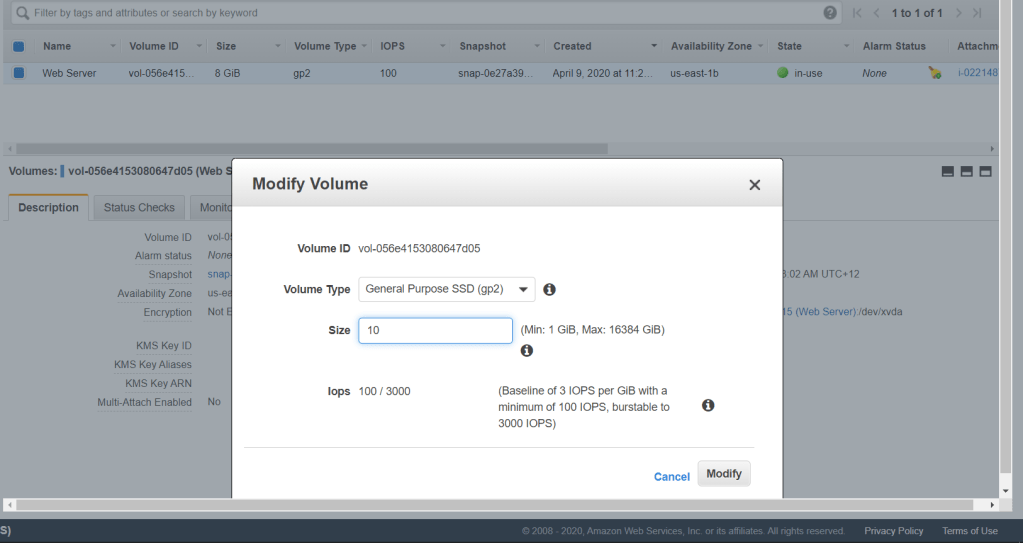Go to next page of results
Viewport: 1023px width, 543px height.
(x=958, y=13)
